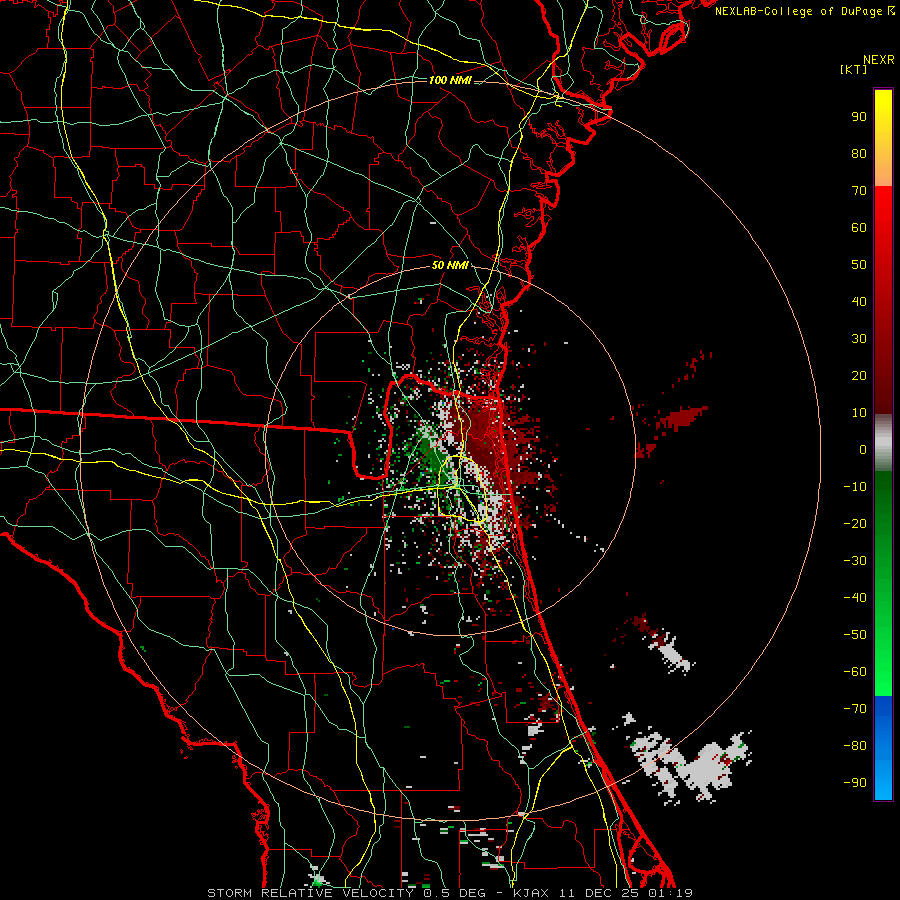Click the NEXLAB-College of DuPage header text

(804, 11)
